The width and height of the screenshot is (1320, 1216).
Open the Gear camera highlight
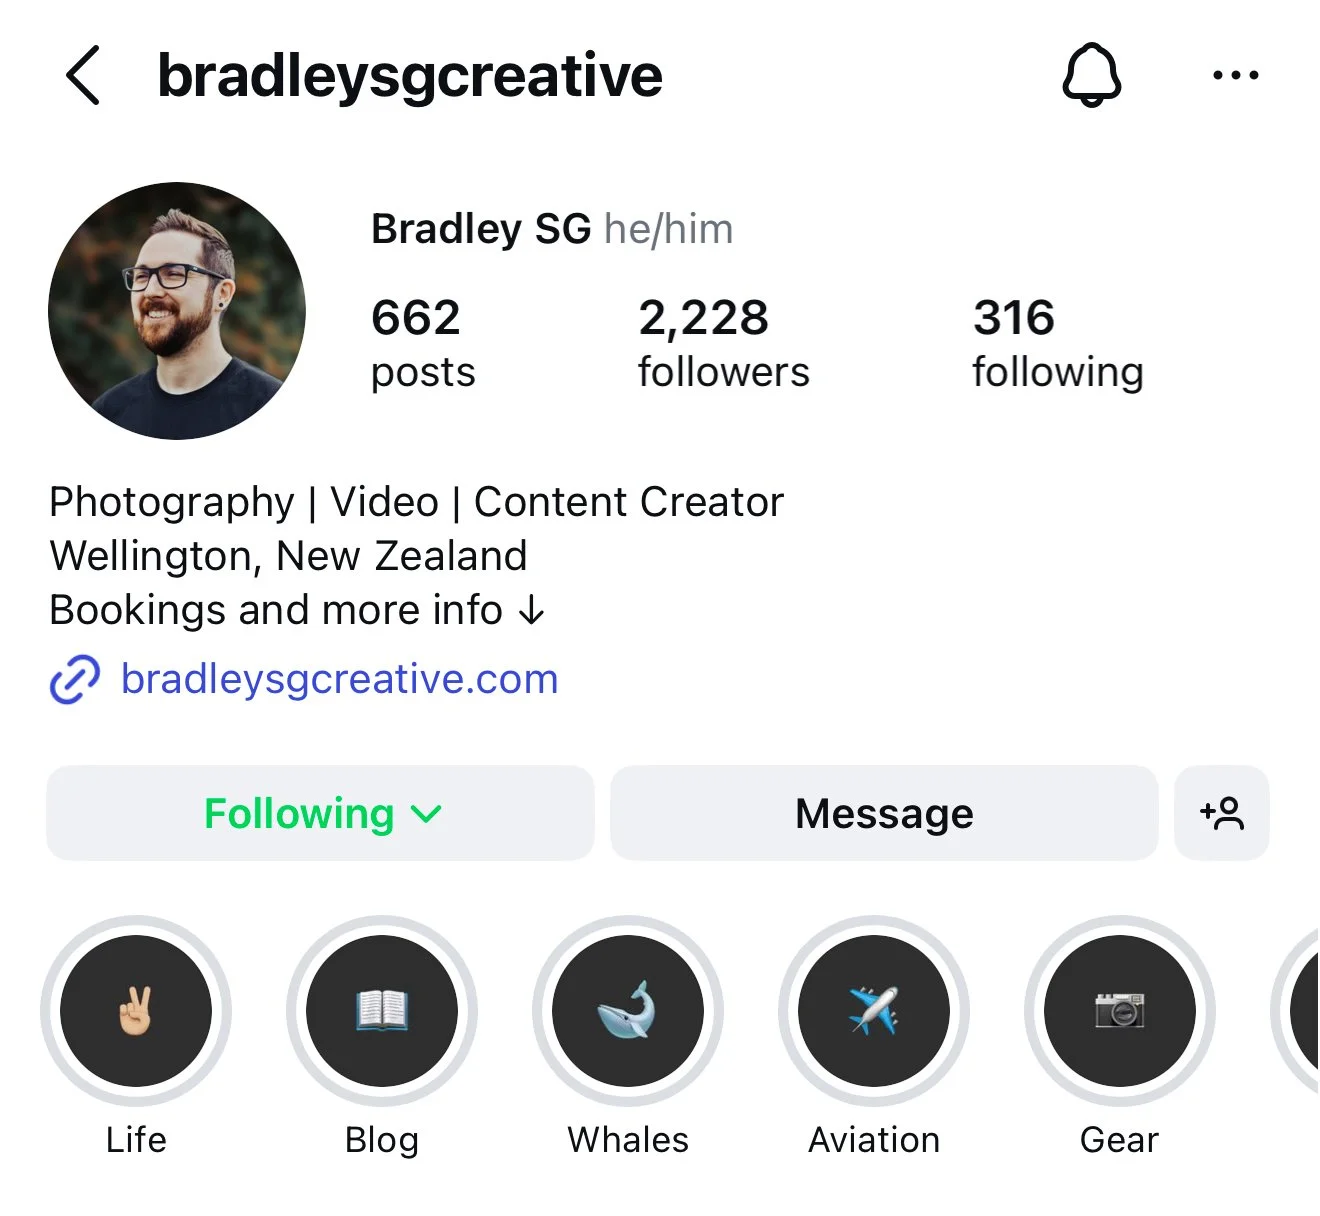point(1120,1011)
